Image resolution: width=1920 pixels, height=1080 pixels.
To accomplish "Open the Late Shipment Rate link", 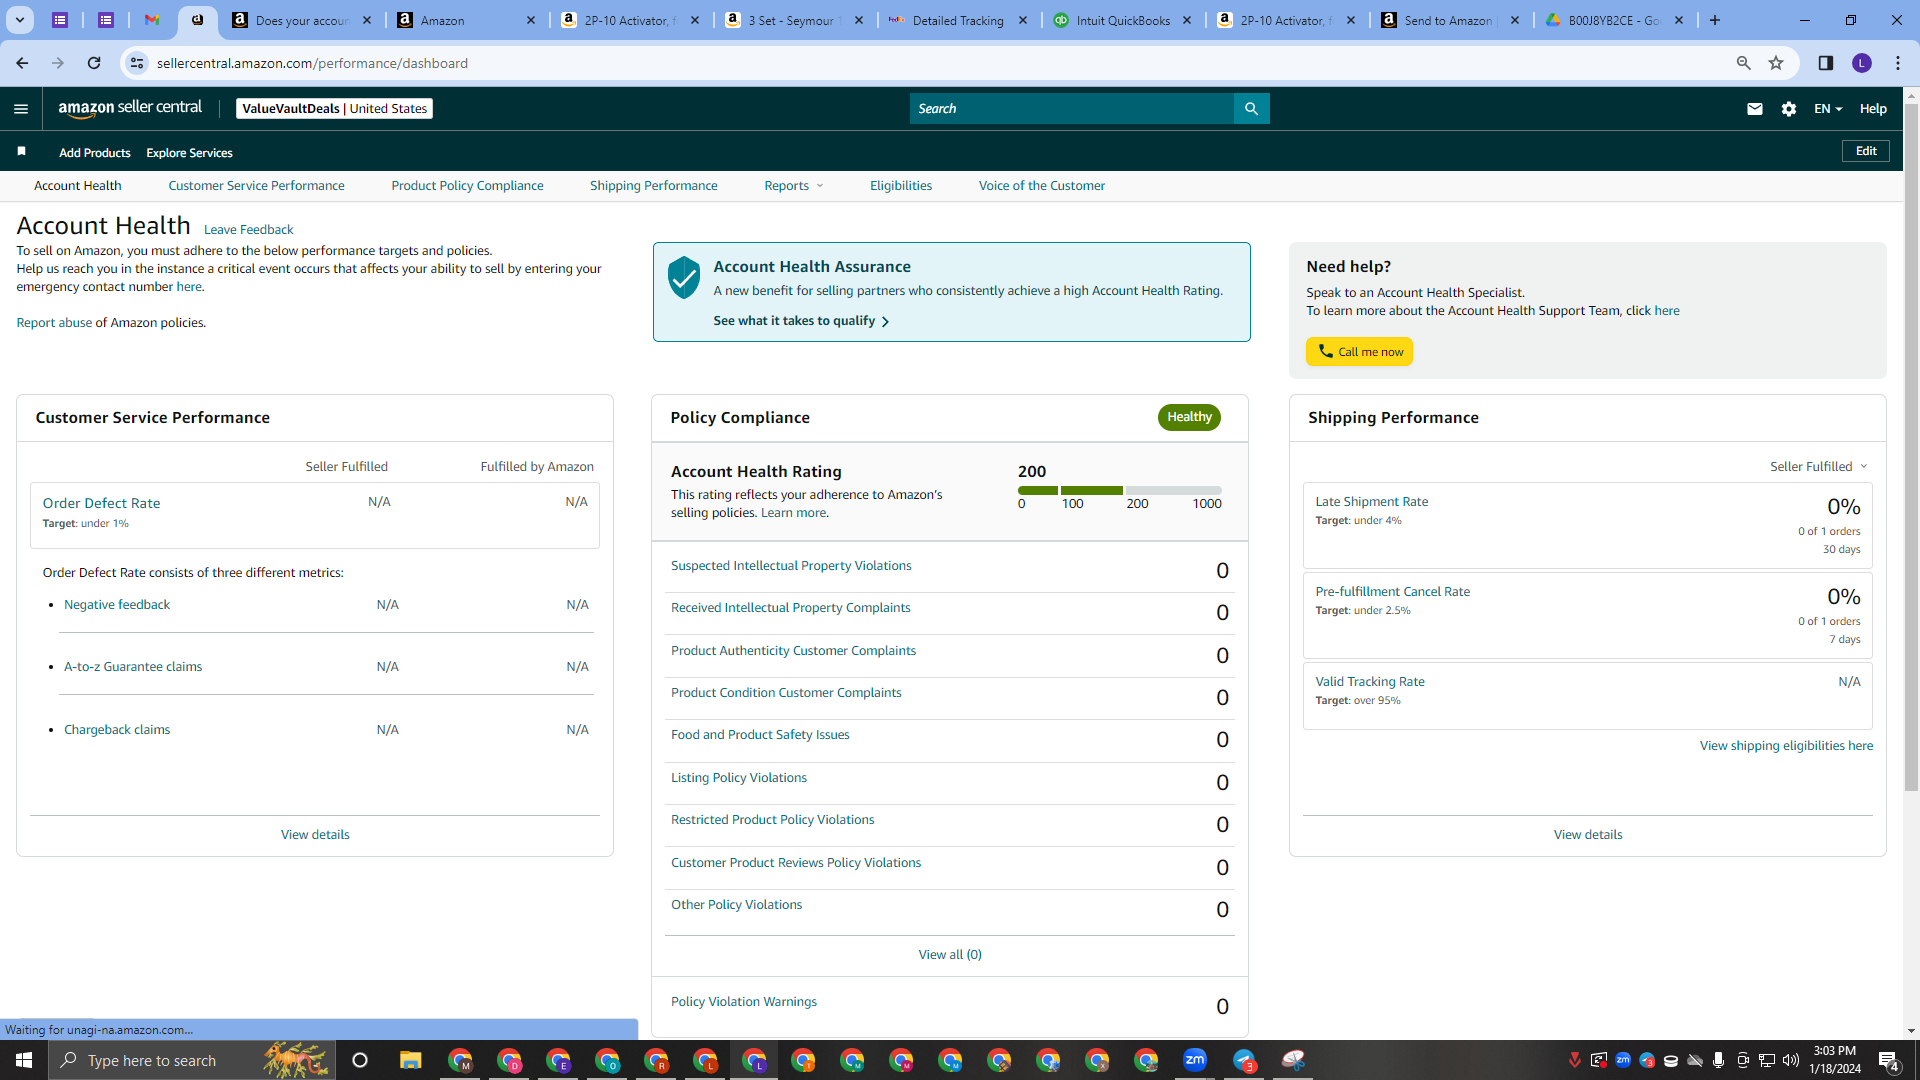I will [1372, 502].
